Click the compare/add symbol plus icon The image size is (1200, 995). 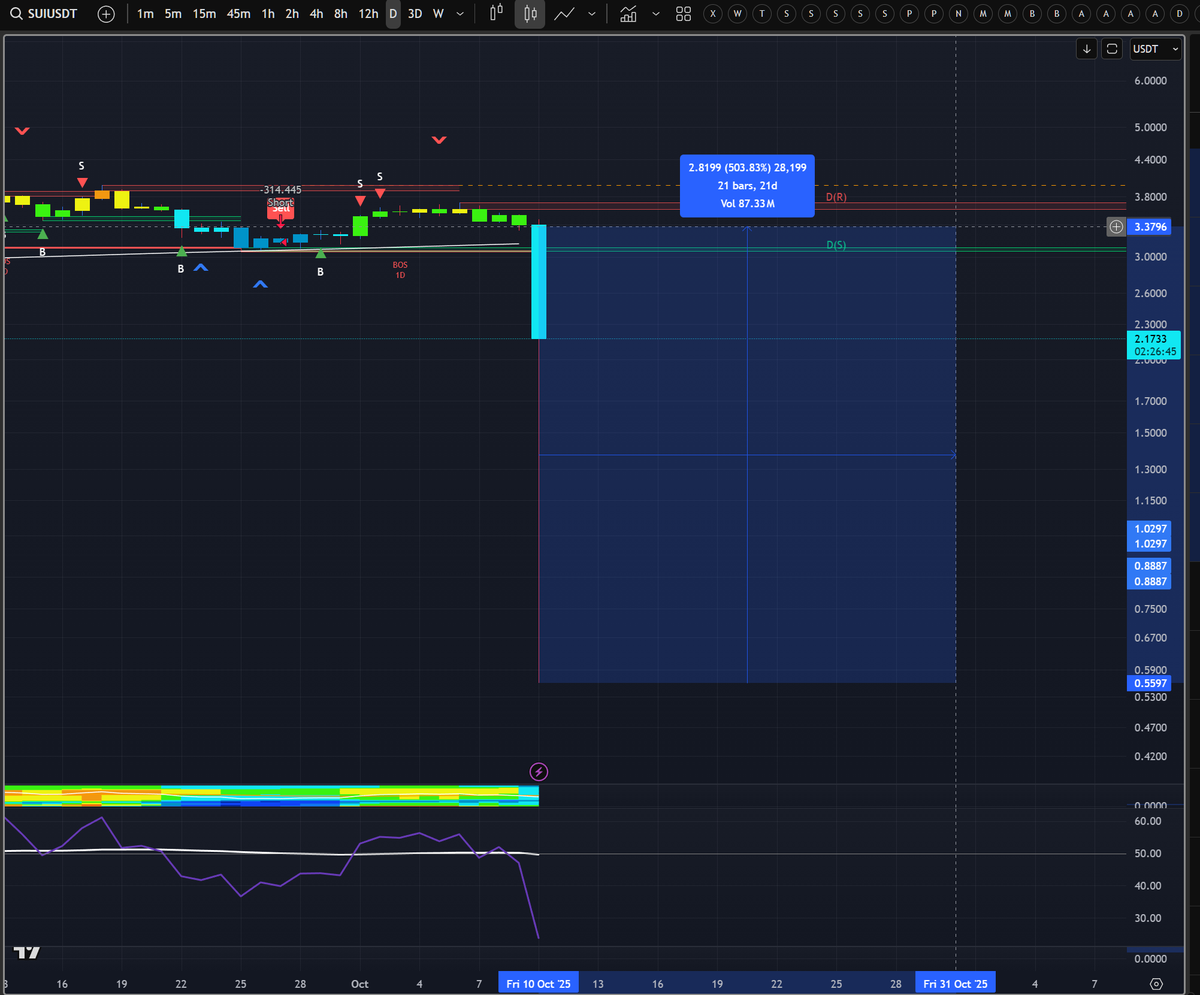[x=106, y=14]
